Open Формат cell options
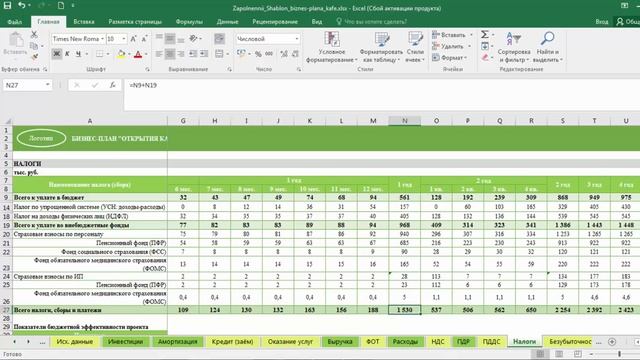640x360 pixels. pos(449,58)
